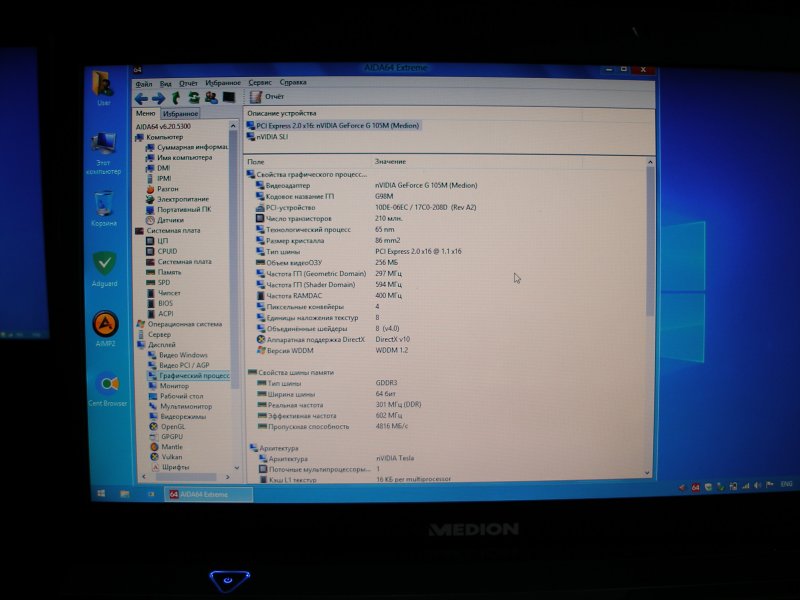Screen dimensions: 800x600
Task: Click the Windows Start button on taskbar
Action: click(x=101, y=493)
